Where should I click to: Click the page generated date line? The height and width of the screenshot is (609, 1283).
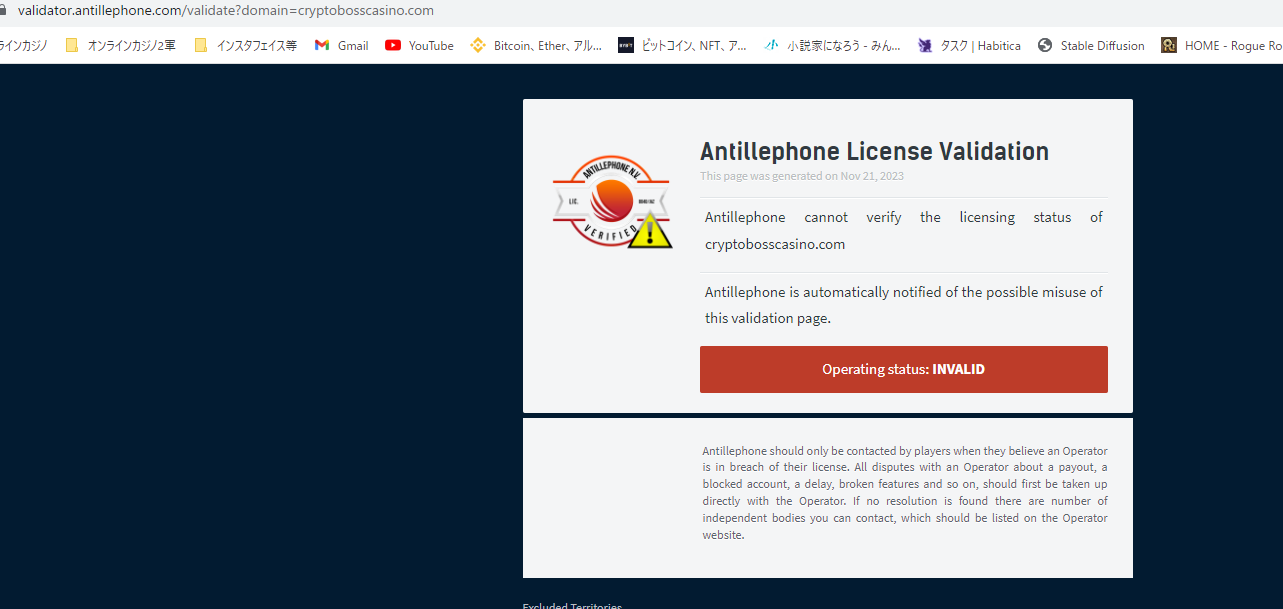(801, 176)
